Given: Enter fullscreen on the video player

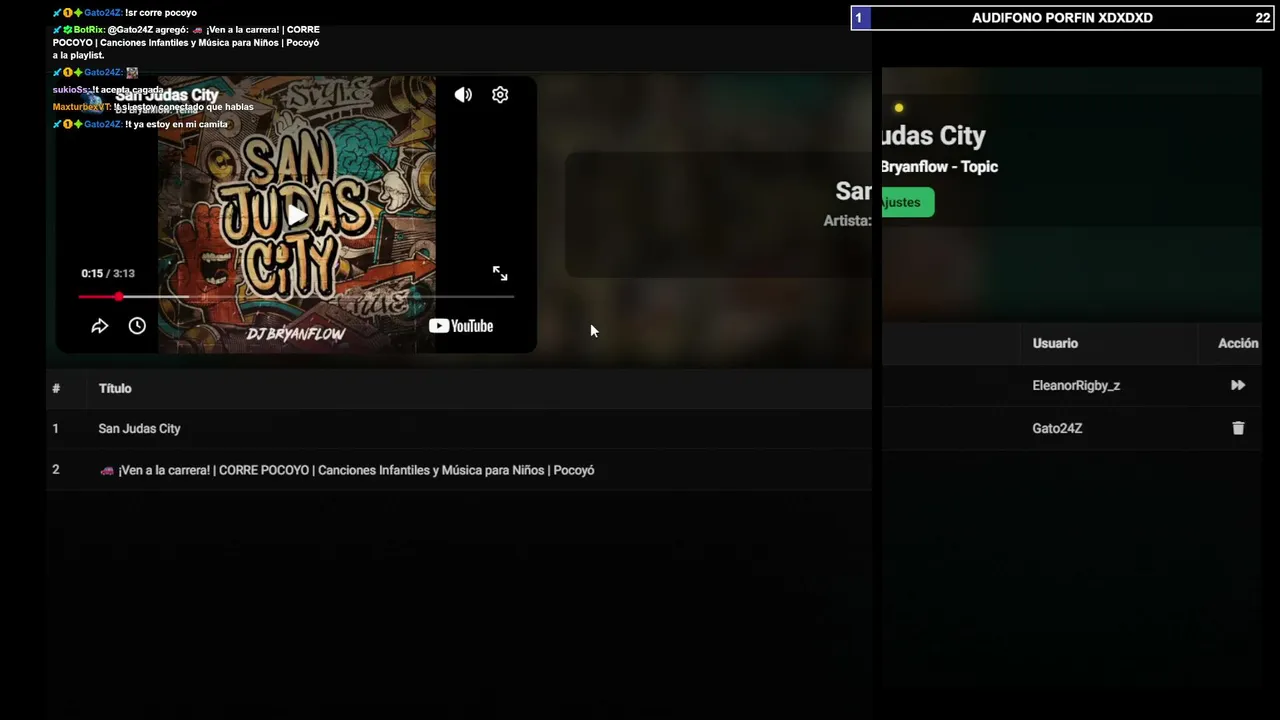Looking at the screenshot, I should pyautogui.click(x=500, y=273).
